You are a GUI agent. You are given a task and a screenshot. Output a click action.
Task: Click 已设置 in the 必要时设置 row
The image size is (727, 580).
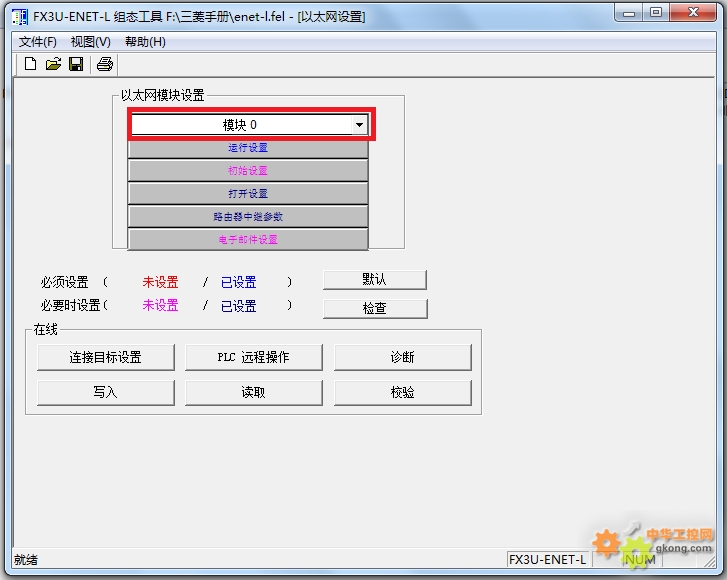pos(239,306)
